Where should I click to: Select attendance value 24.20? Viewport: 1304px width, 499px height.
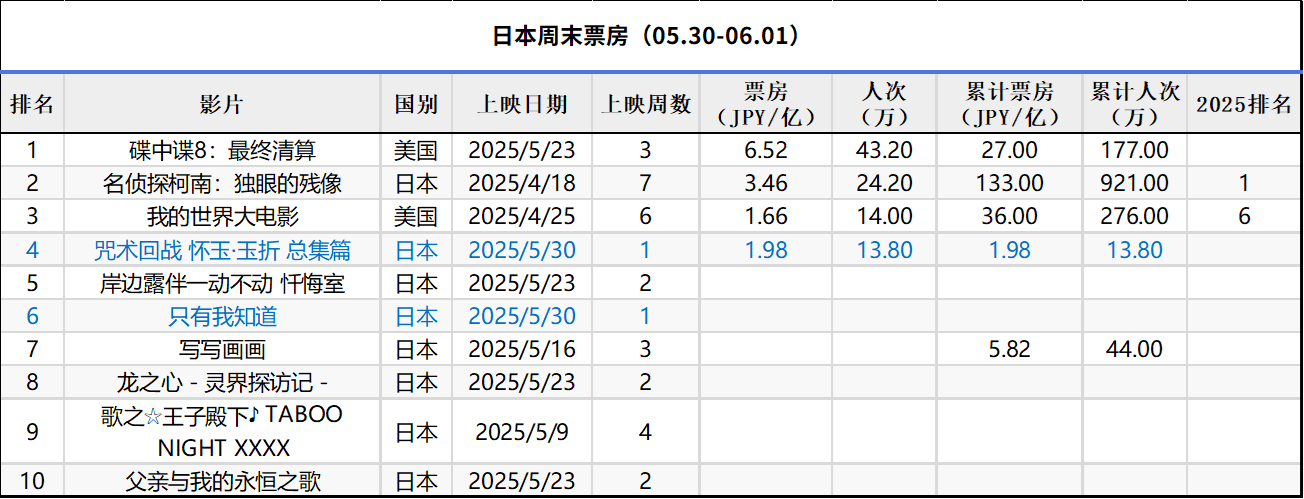click(884, 184)
